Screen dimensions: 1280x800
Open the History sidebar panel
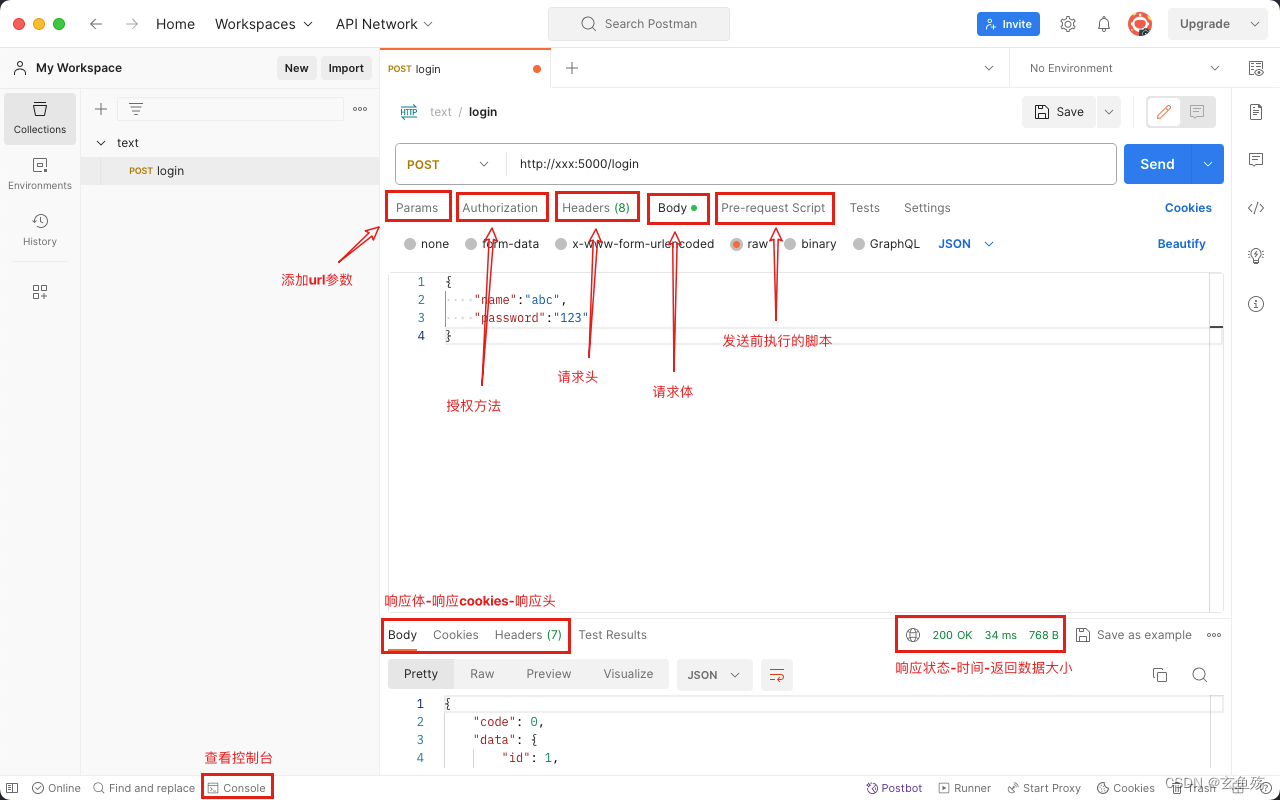40,230
